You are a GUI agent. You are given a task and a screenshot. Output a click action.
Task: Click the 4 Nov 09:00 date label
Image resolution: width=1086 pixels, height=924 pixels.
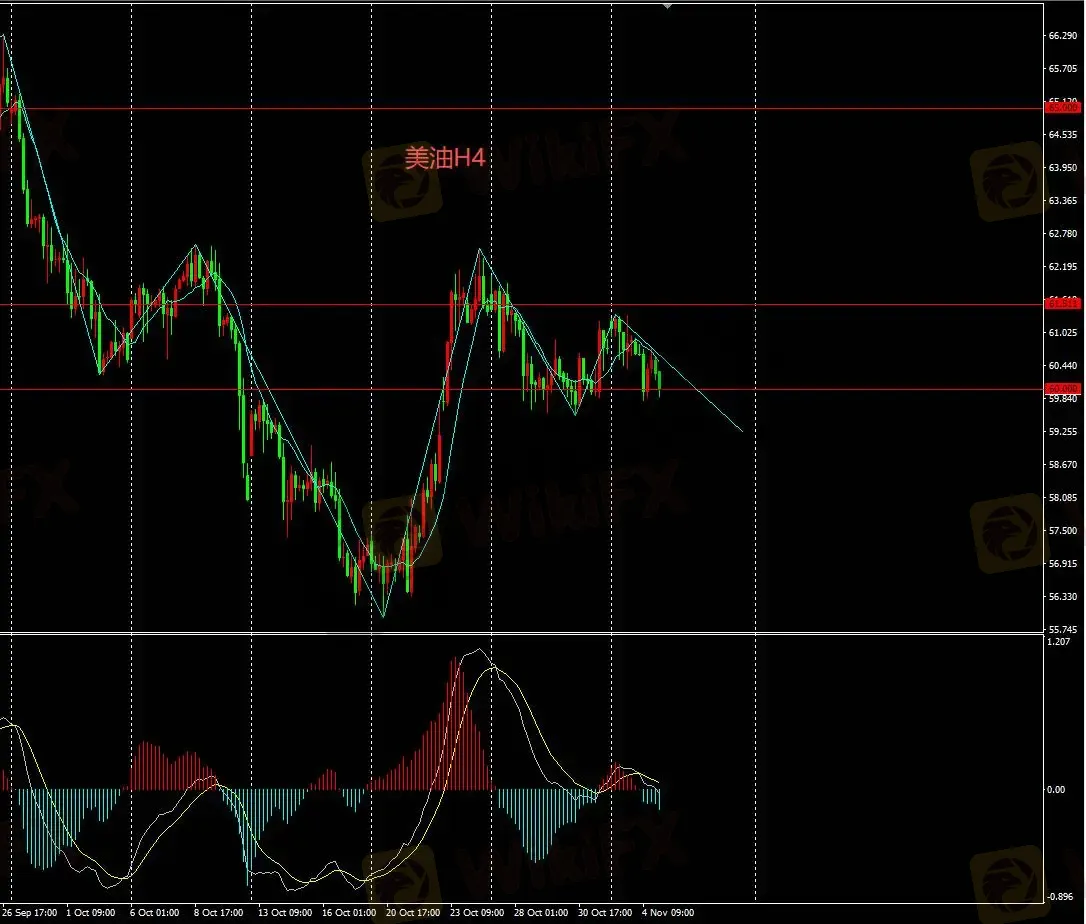coord(668,912)
